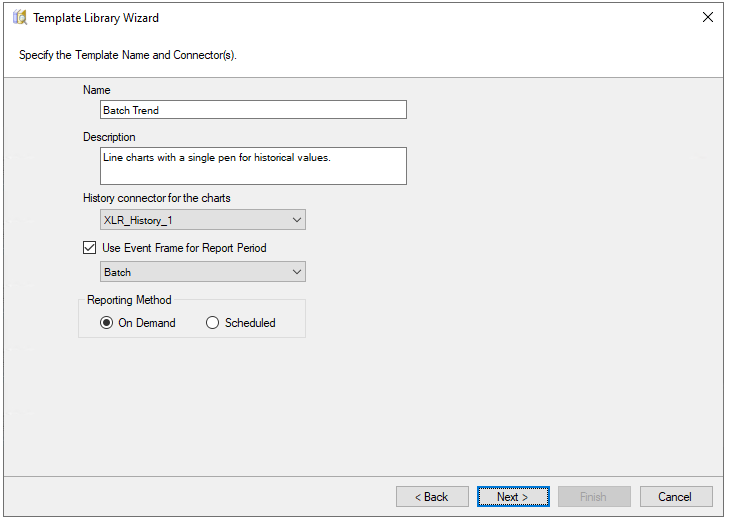The width and height of the screenshot is (729, 523).
Task: Click the Description label
Action: 109,137
